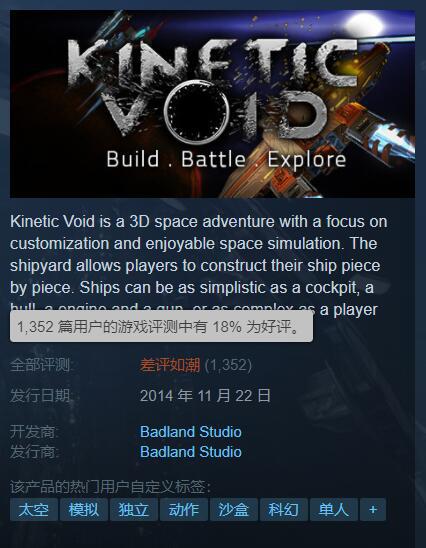Open the 科幻 tag

coord(284,510)
